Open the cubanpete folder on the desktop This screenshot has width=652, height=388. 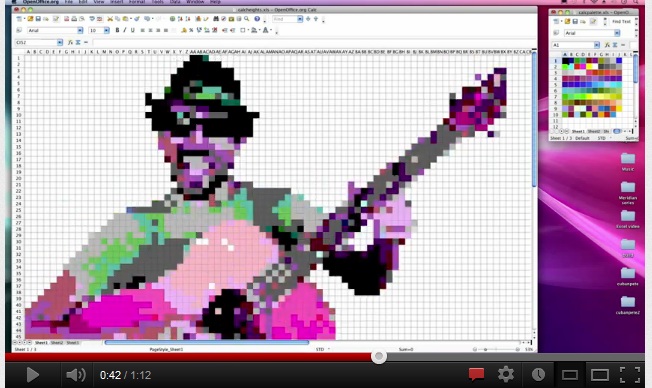pos(627,277)
